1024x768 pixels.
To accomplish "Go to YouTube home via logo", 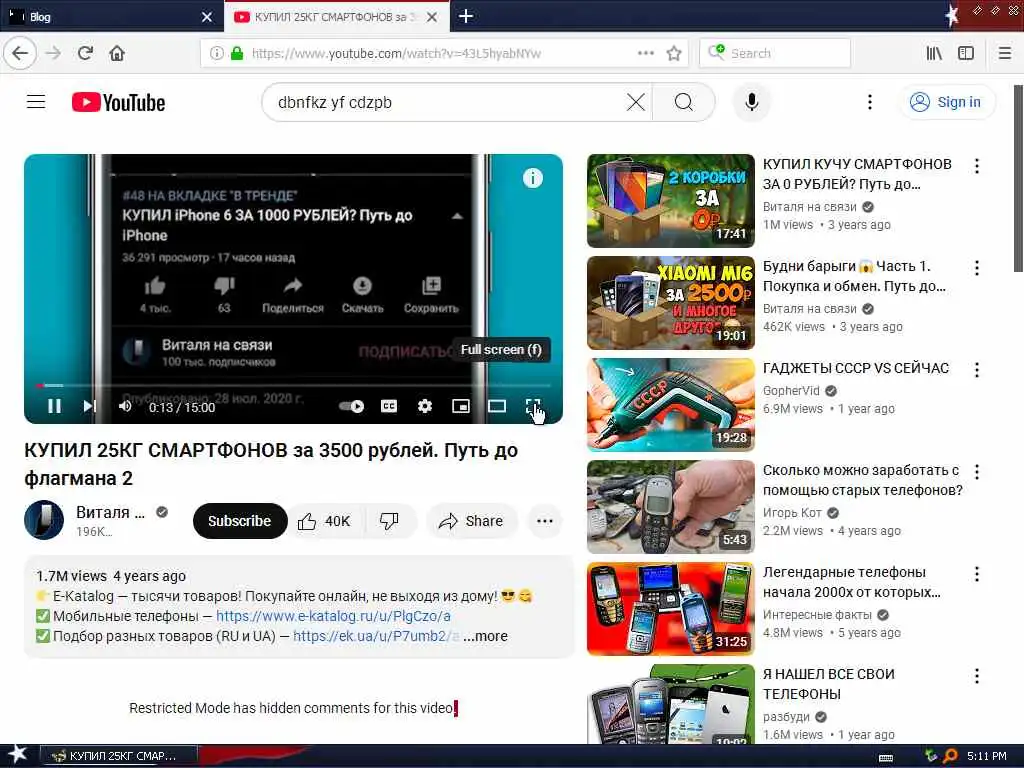I will (118, 103).
